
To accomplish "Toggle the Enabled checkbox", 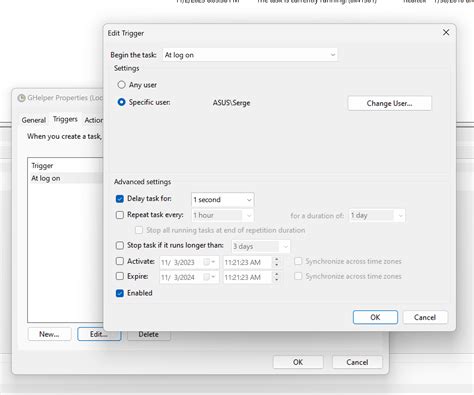I will [x=120, y=293].
